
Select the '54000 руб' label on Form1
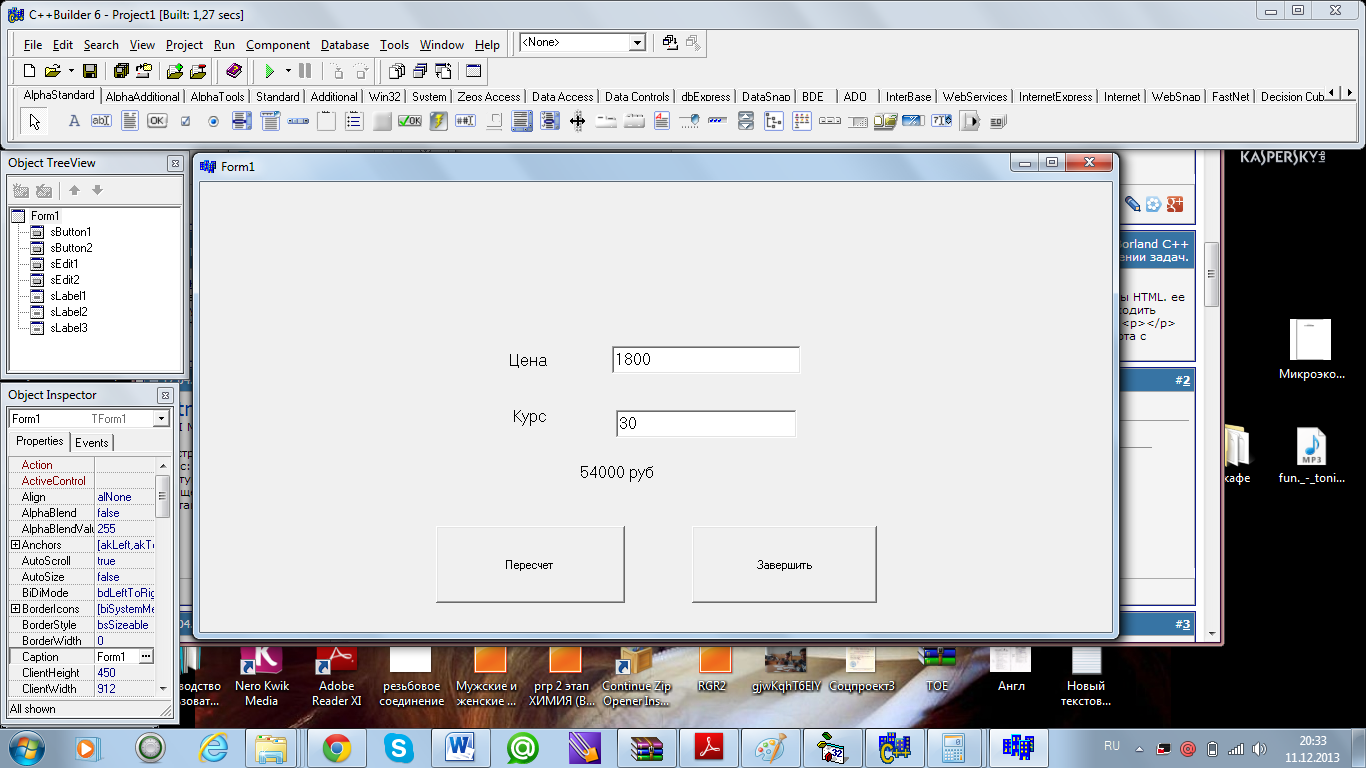pos(617,472)
